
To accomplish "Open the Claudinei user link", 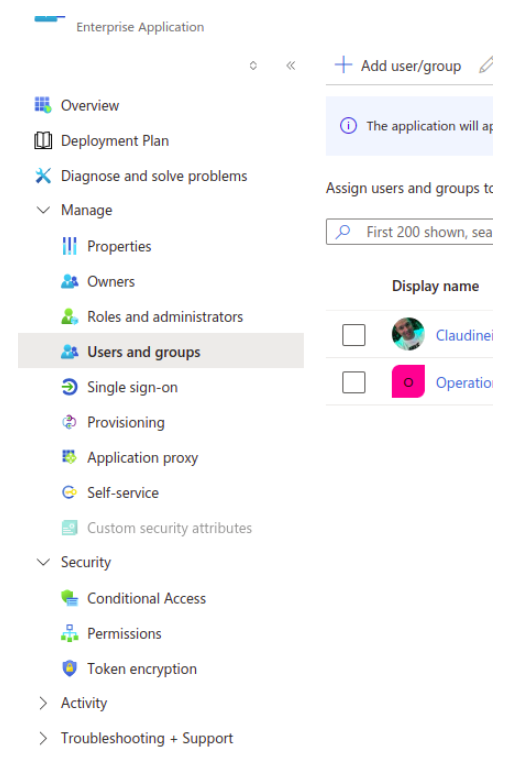I will pos(464,335).
